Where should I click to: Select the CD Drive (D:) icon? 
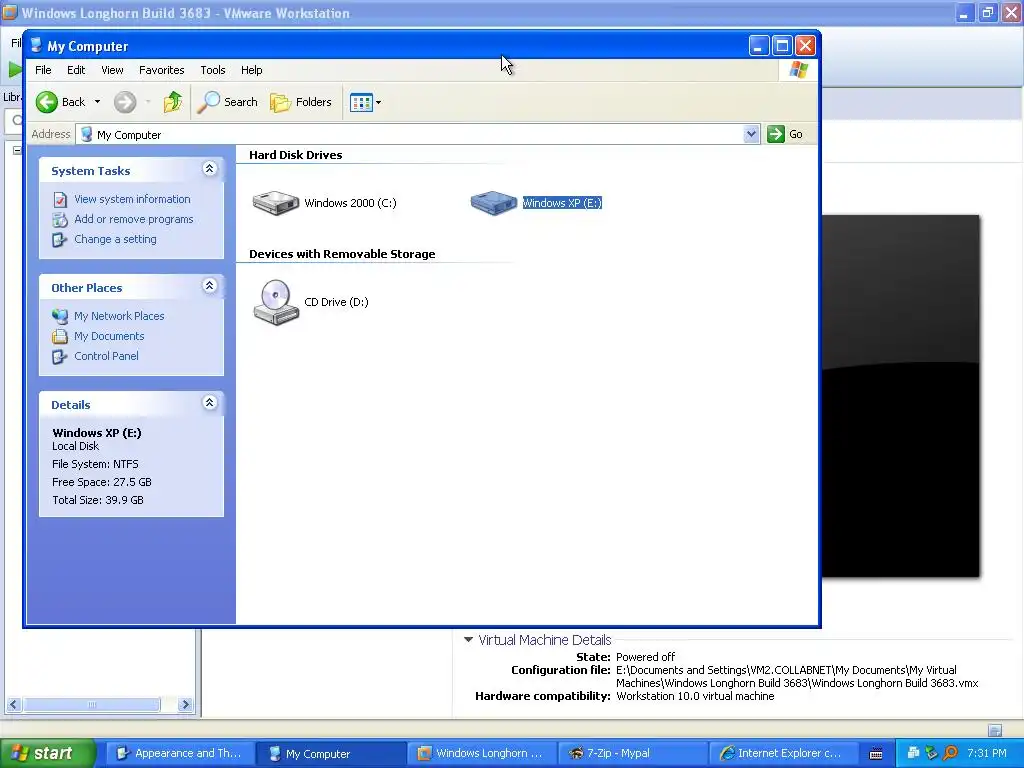click(x=276, y=302)
